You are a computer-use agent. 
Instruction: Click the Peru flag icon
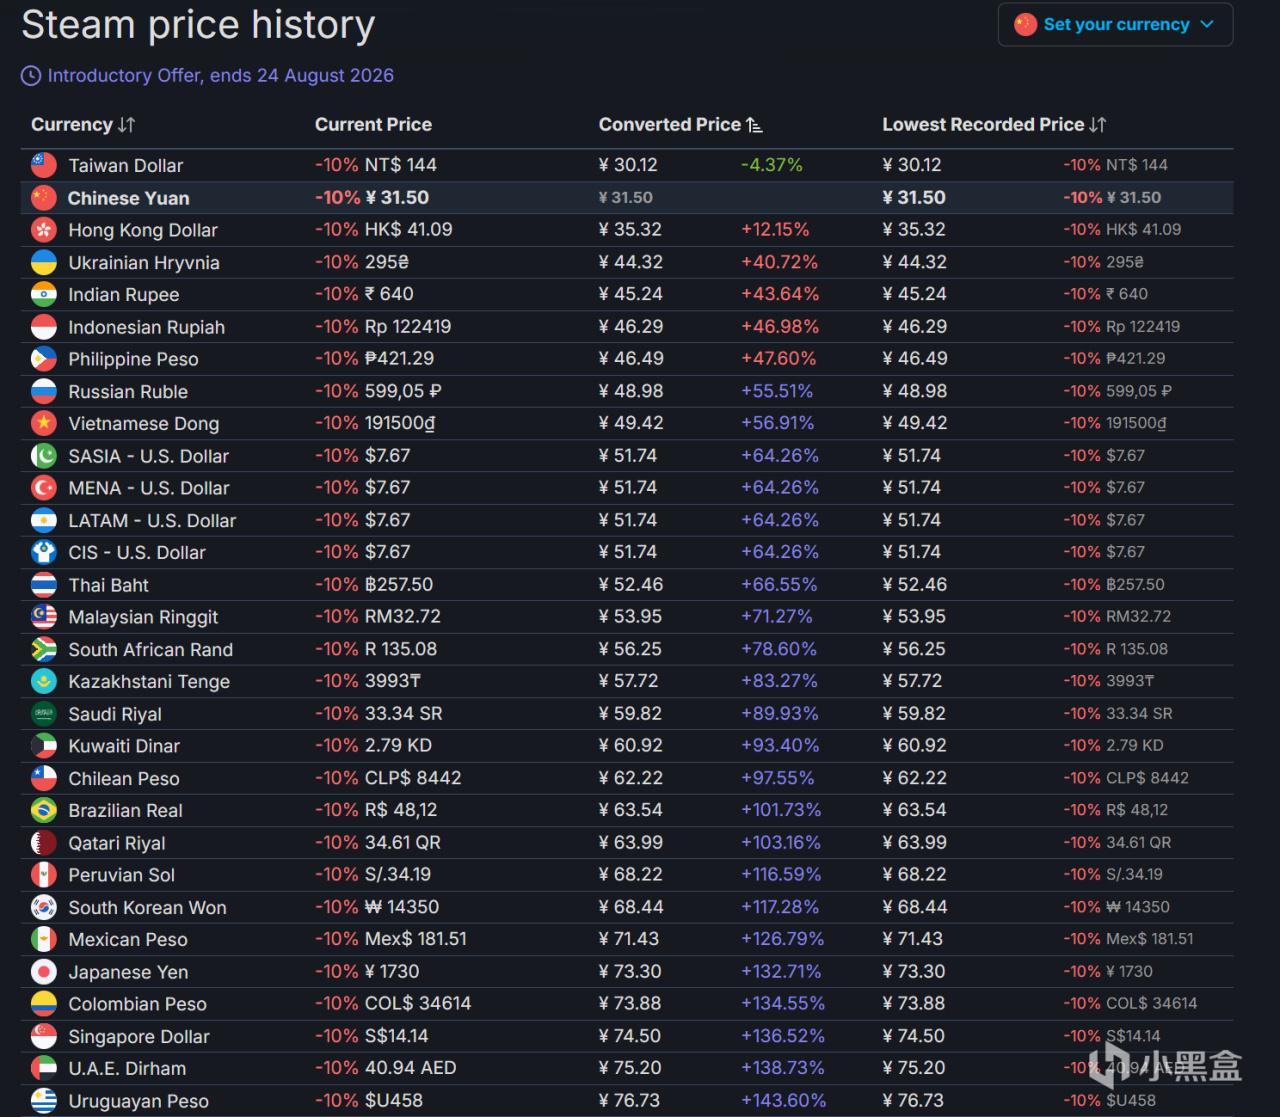click(x=44, y=875)
